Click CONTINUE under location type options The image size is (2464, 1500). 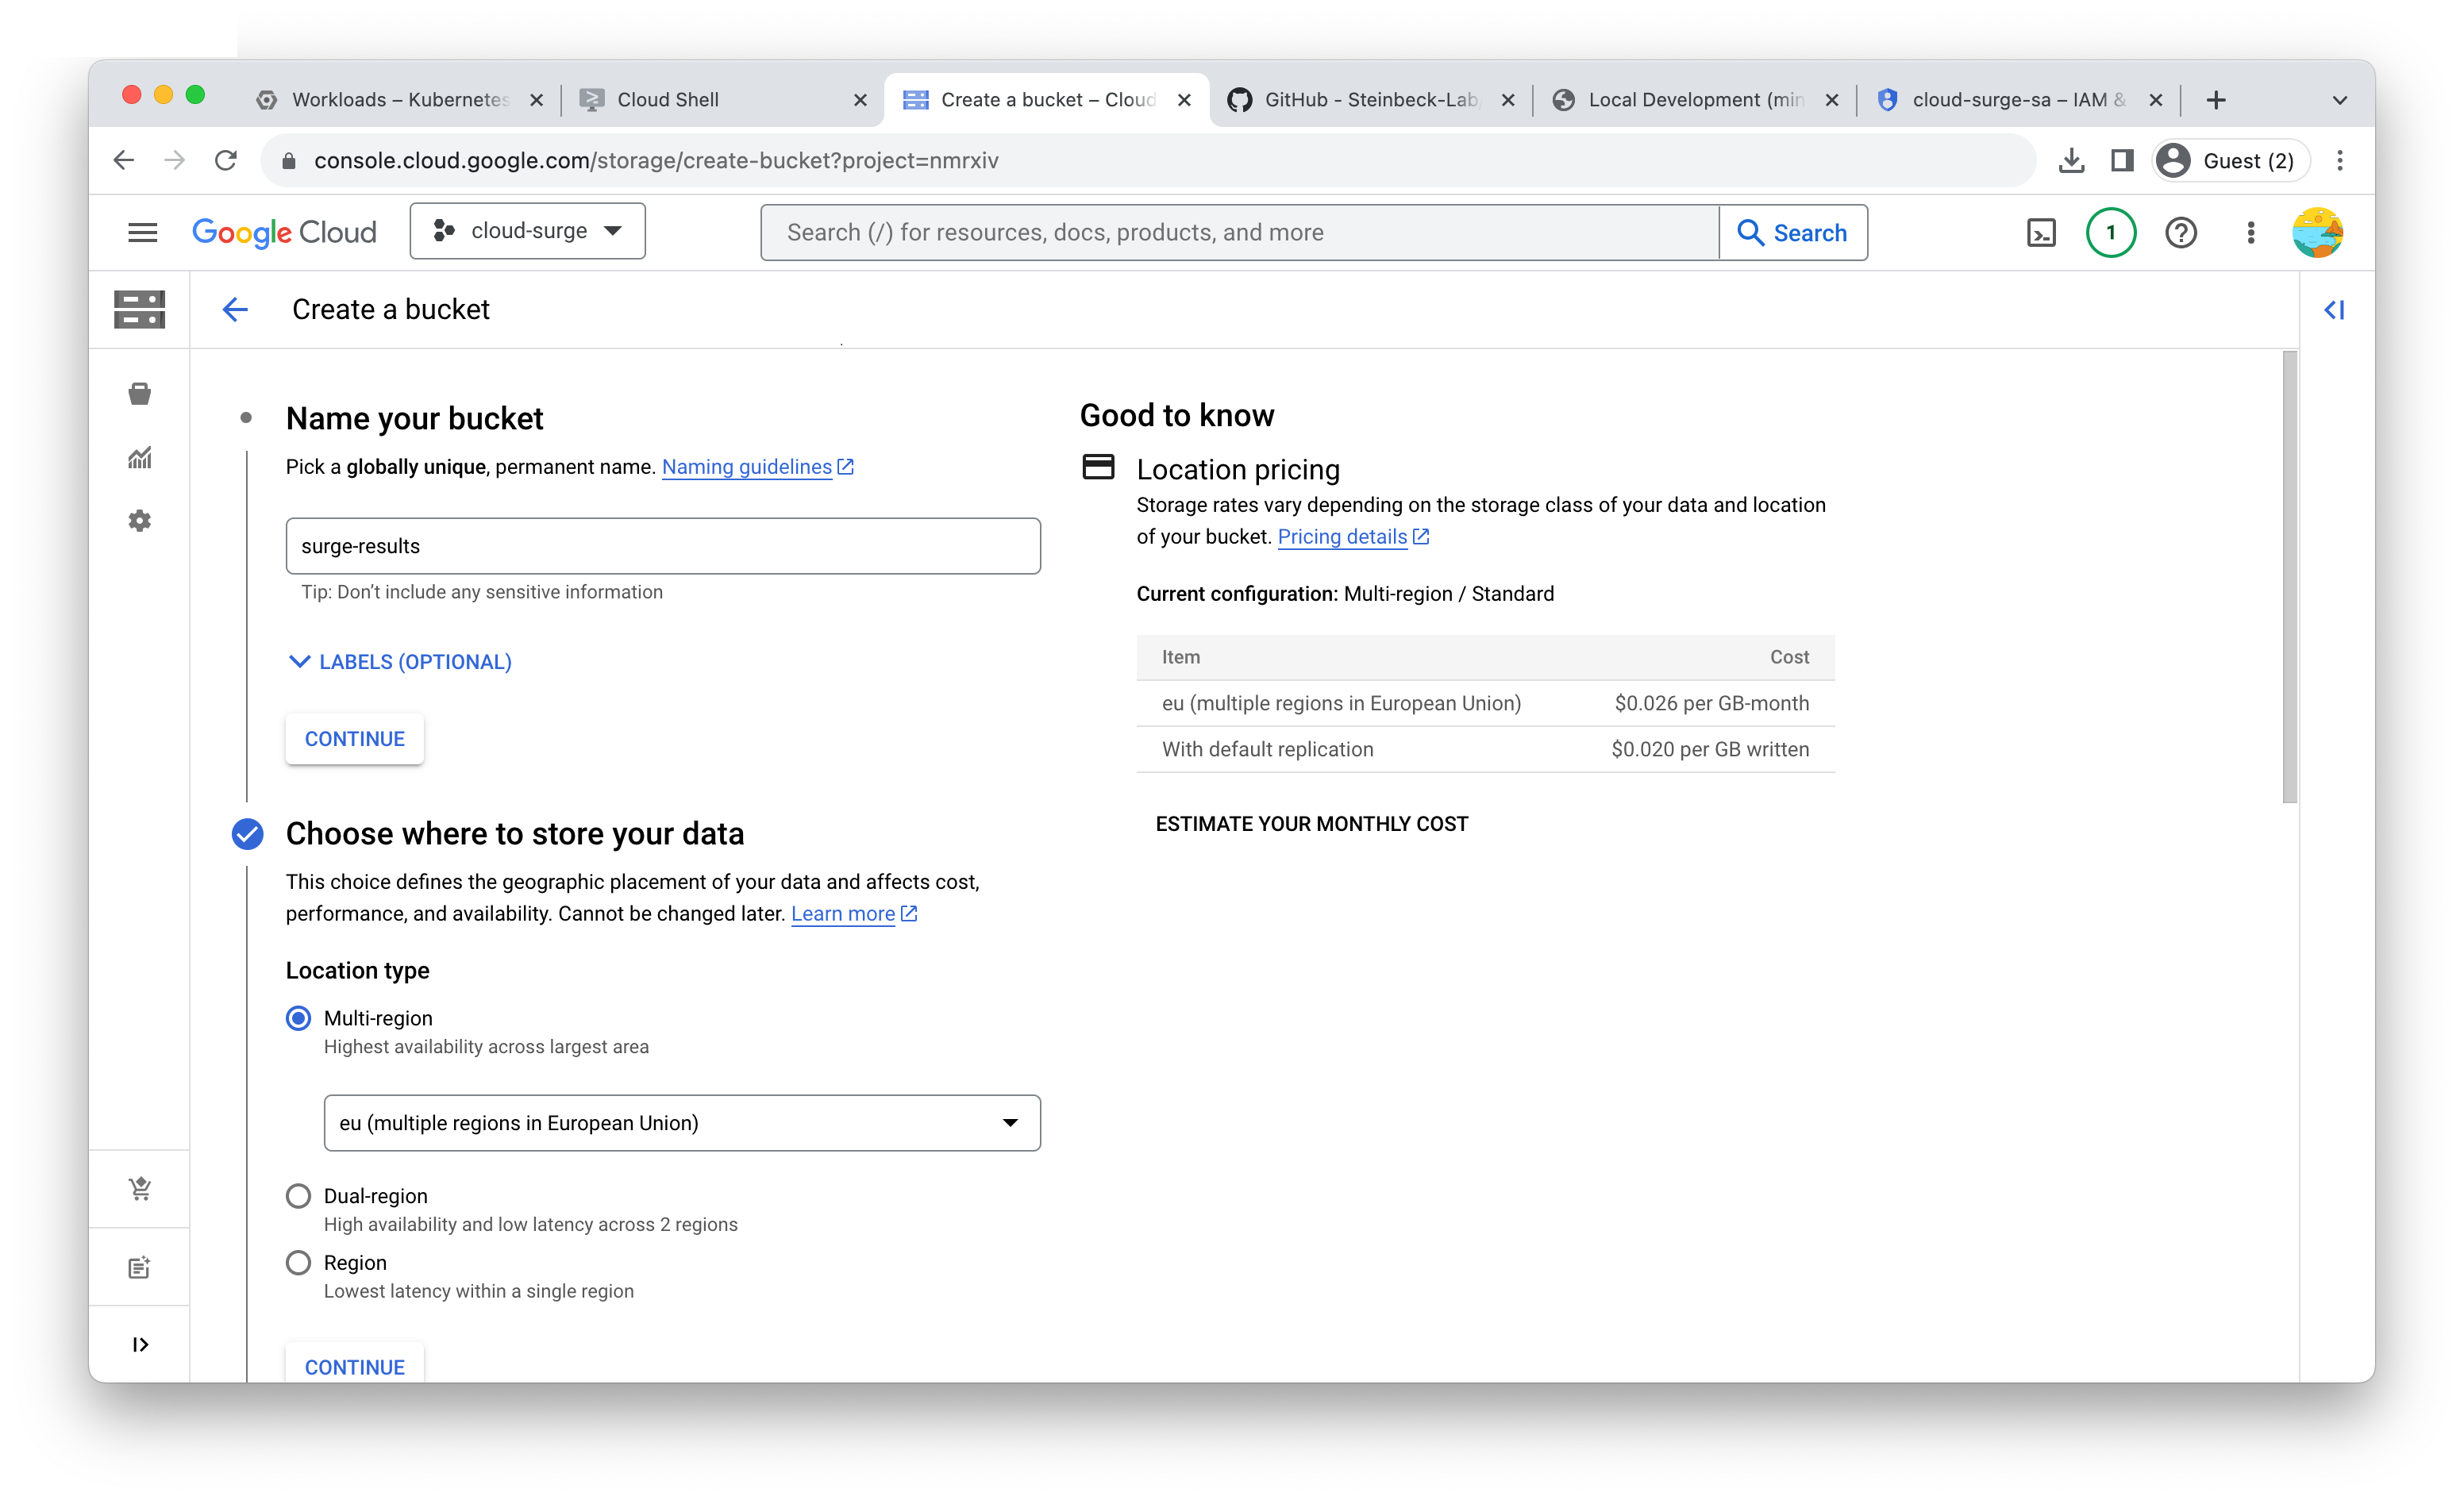click(x=354, y=1364)
